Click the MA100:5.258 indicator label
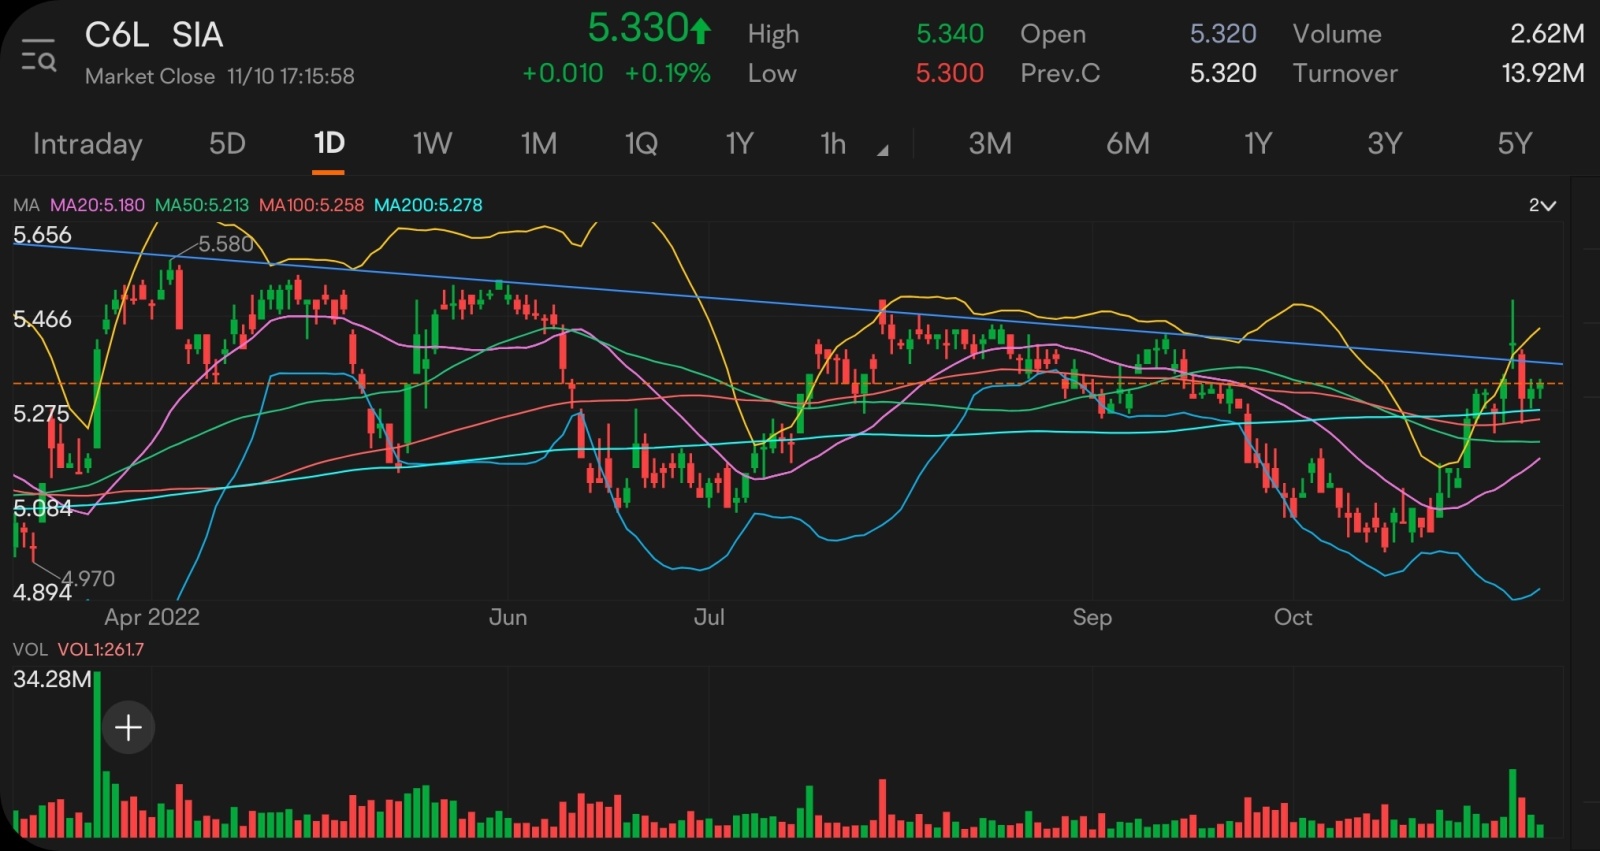 [311, 205]
